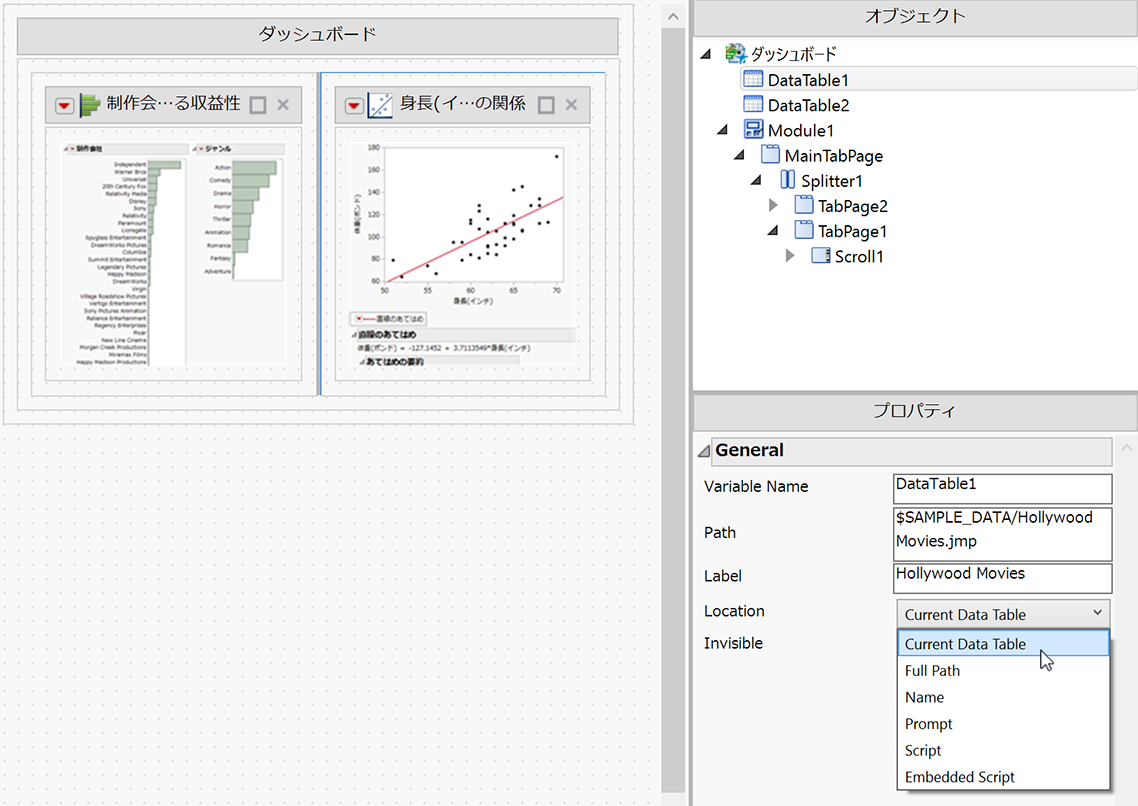Choose Current Data Table from Location list
This screenshot has height=806, width=1138.
(1003, 644)
